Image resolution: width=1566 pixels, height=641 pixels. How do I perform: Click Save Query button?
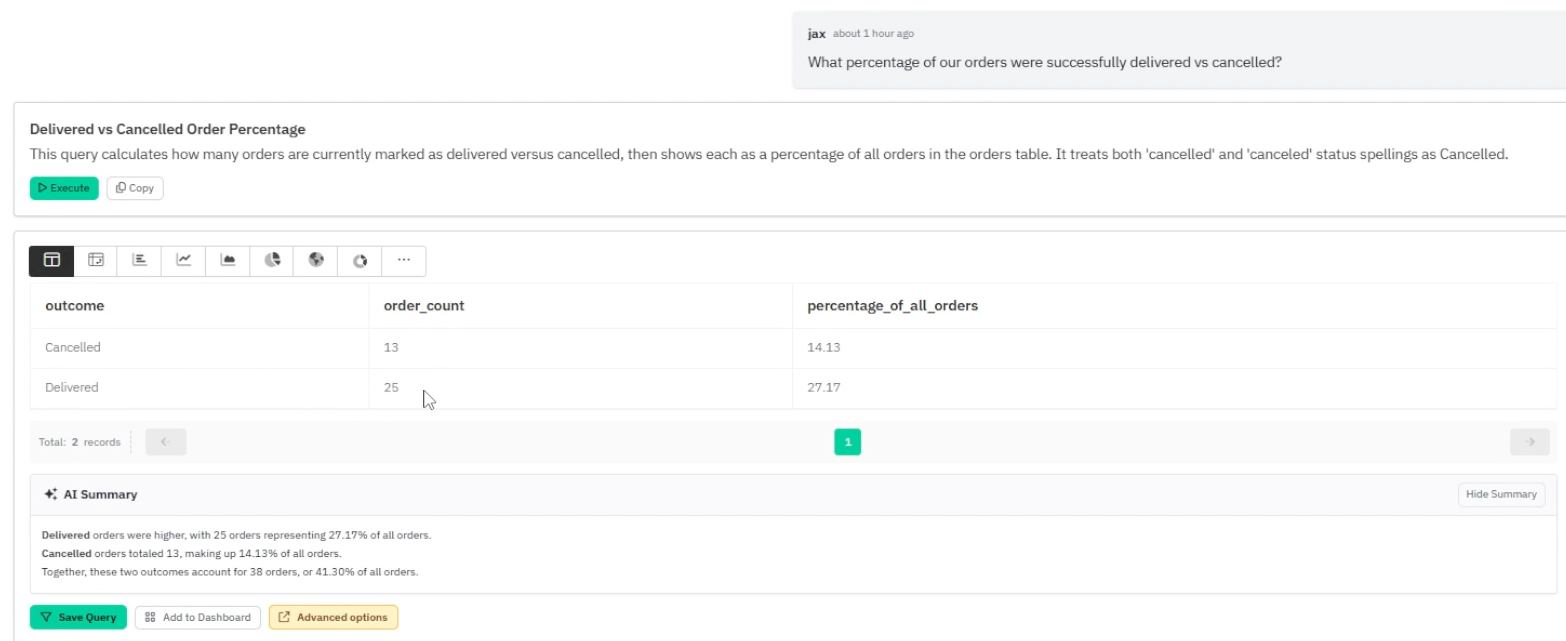pos(79,617)
